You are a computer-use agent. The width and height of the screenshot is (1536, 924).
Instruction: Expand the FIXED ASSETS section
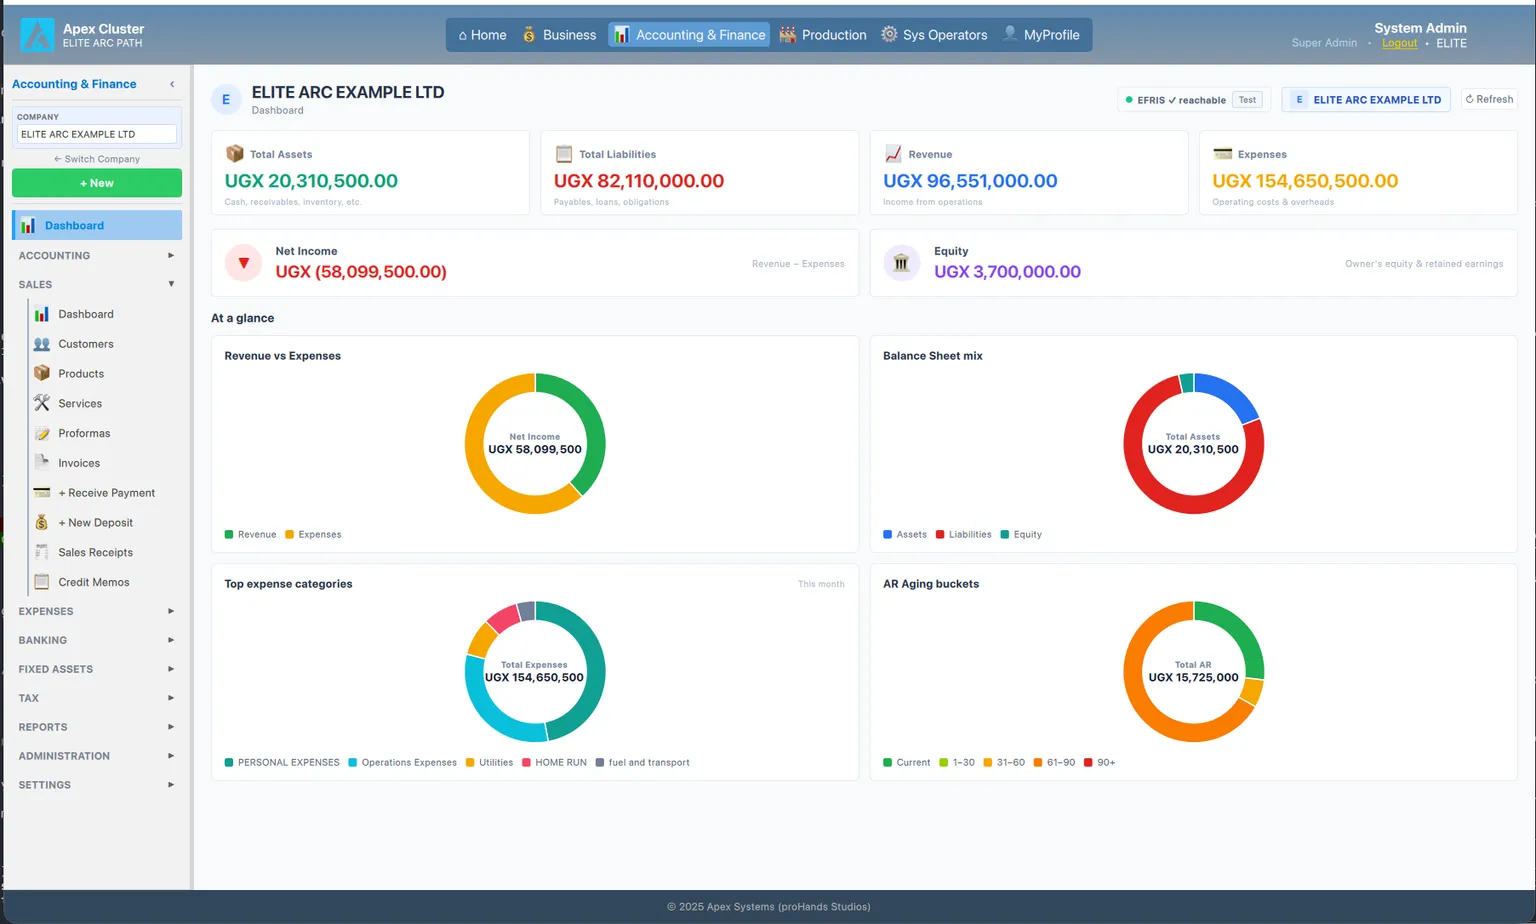96,669
